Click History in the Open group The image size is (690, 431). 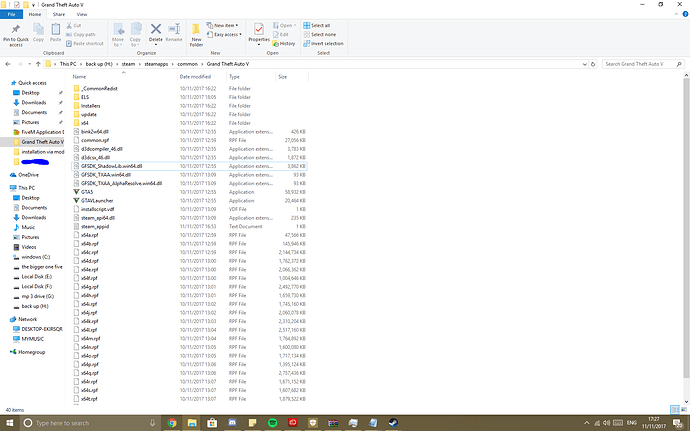[284, 44]
